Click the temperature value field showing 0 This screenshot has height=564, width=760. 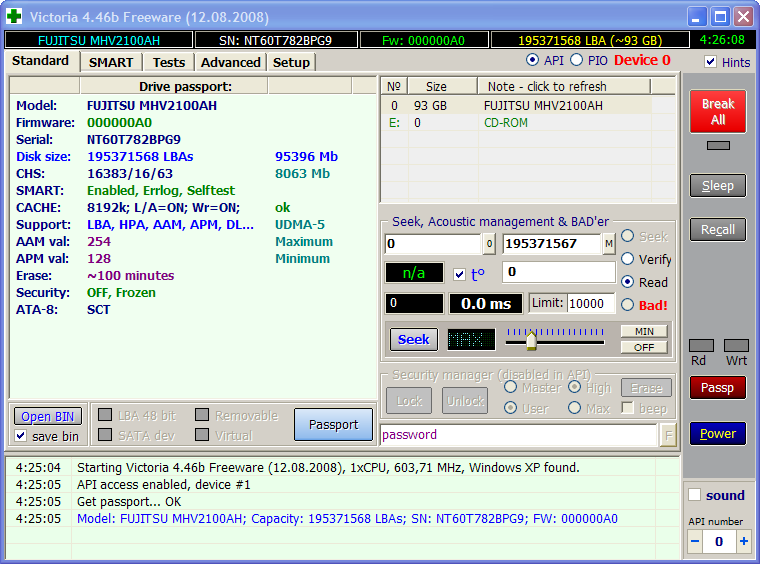[559, 272]
